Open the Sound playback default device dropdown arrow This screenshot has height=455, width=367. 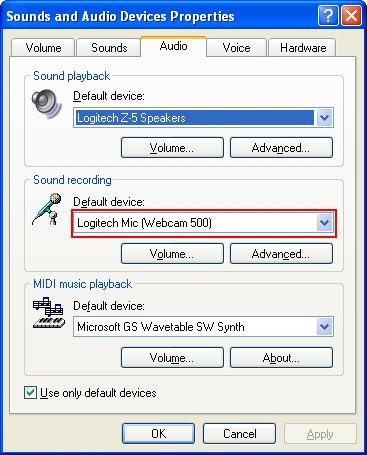tap(324, 118)
